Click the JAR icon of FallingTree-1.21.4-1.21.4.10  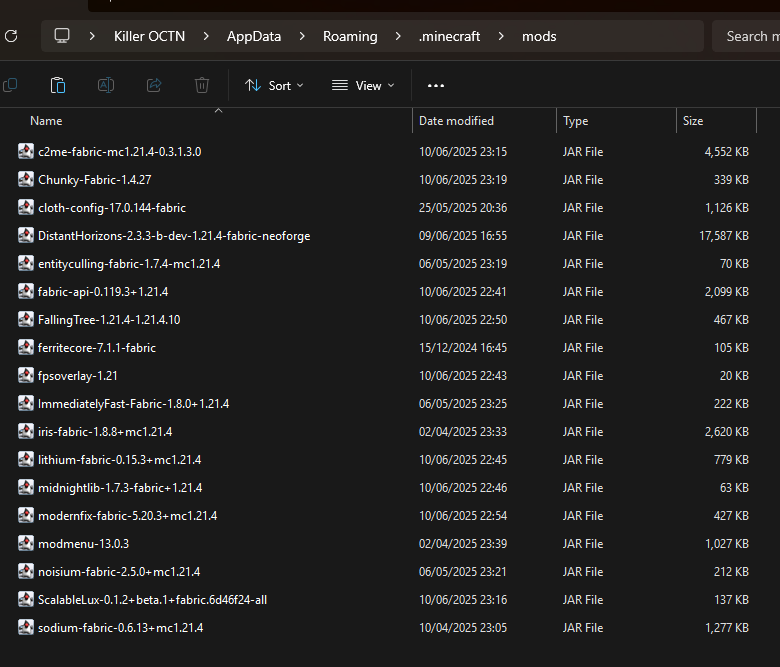[26, 319]
